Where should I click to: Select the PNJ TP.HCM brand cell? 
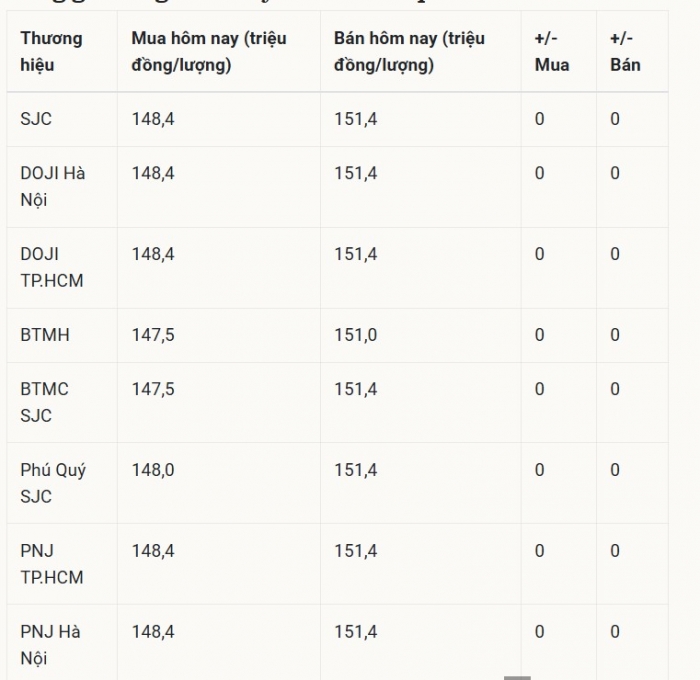click(x=62, y=564)
